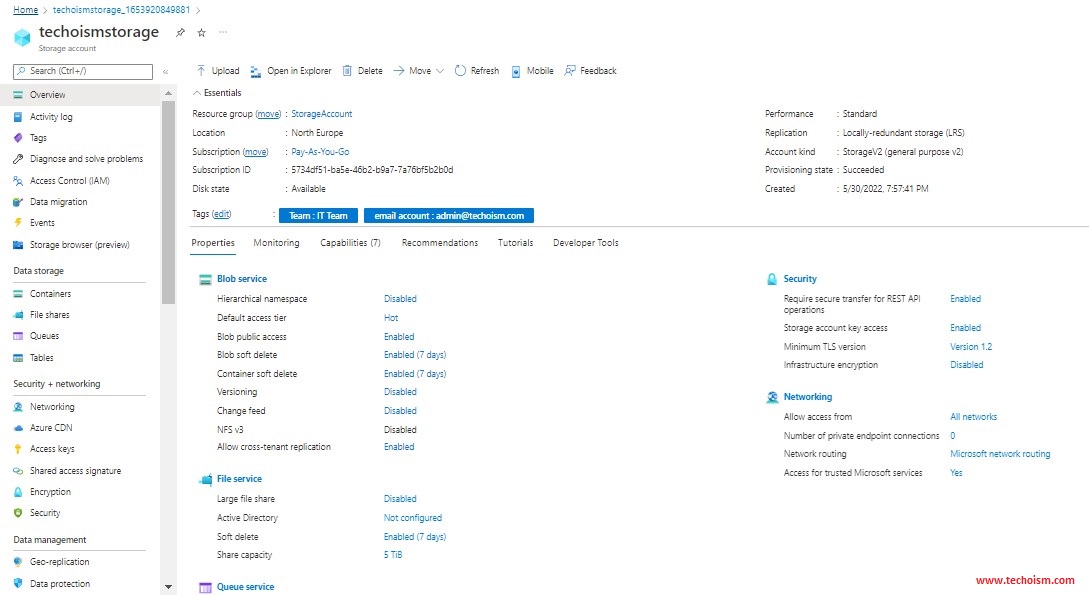Open the Blob service heading link

click(242, 279)
